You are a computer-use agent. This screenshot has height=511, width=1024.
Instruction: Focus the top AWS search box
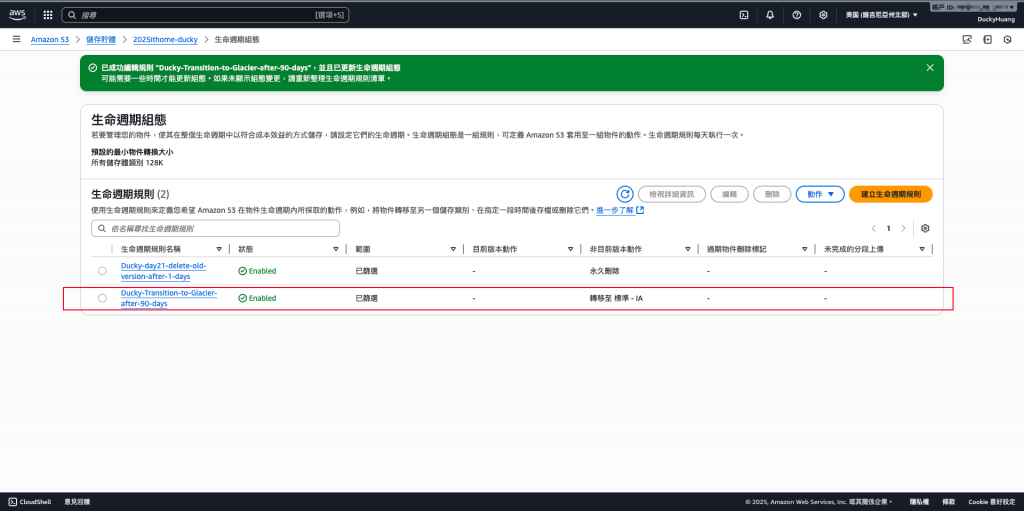(x=205, y=14)
